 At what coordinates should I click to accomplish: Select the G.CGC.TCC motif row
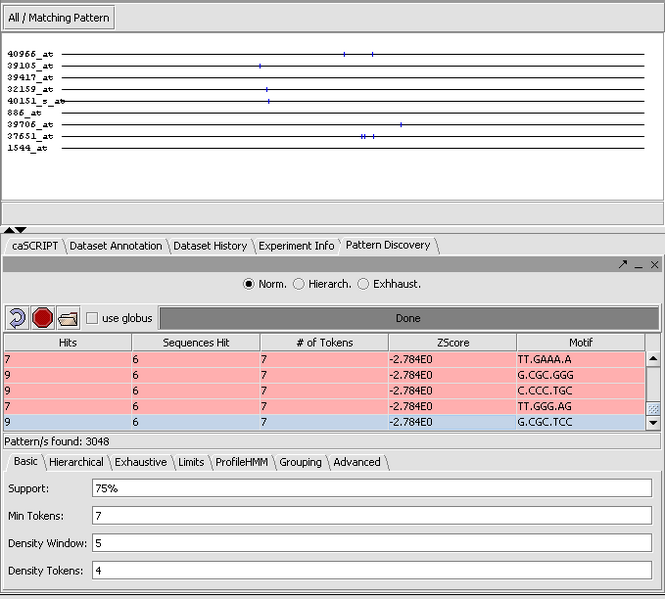point(324,422)
